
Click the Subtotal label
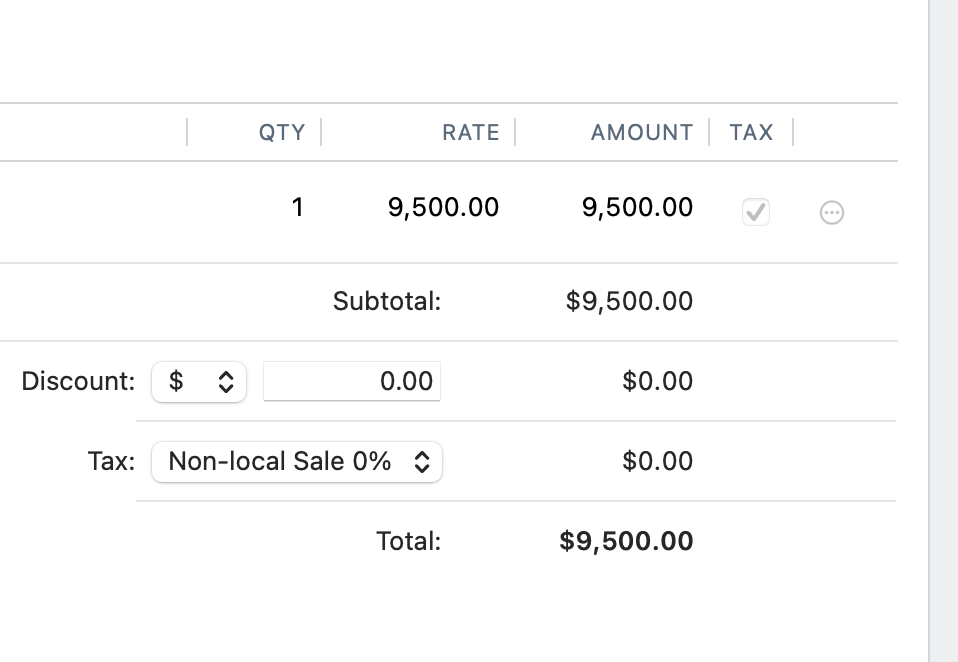(386, 301)
